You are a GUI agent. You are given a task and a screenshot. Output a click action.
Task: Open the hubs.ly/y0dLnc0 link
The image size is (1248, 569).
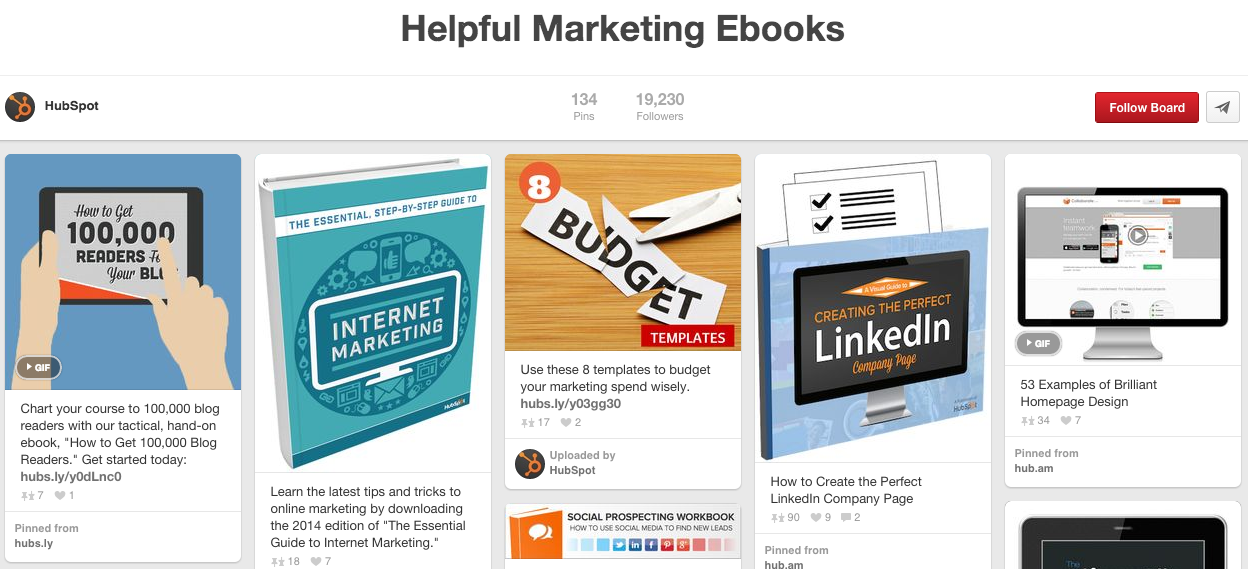(x=71, y=477)
